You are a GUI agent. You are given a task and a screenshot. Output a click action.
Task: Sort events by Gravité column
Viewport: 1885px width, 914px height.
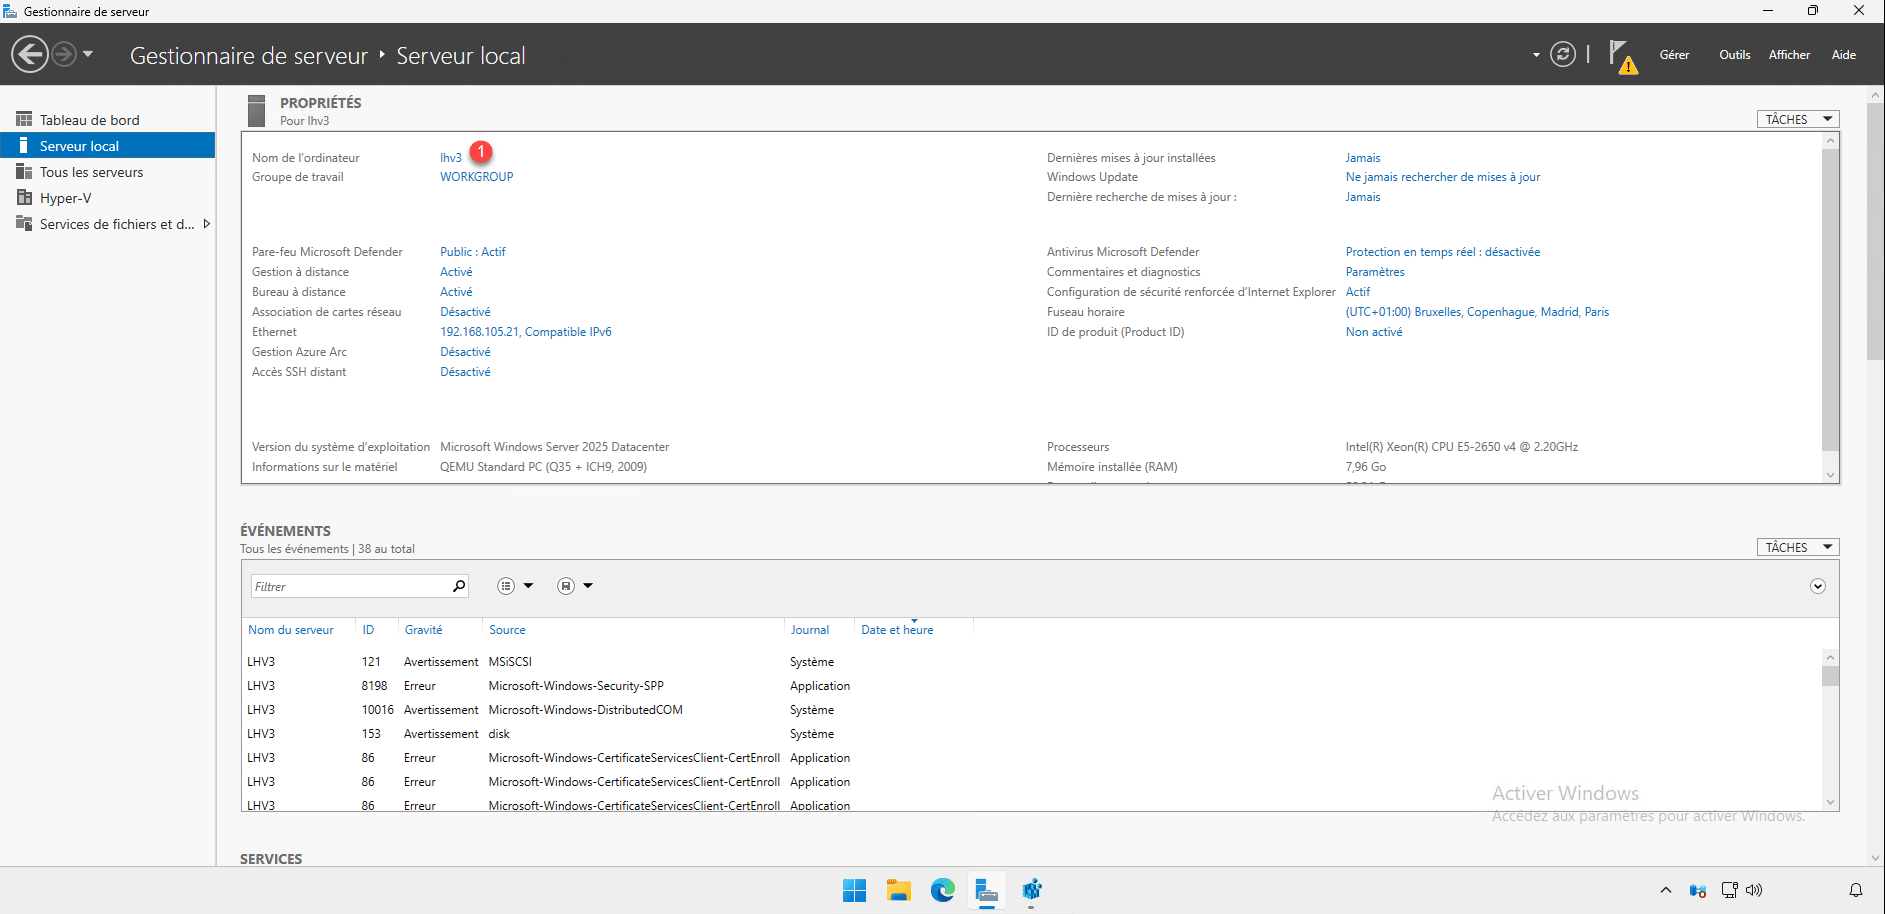click(423, 630)
